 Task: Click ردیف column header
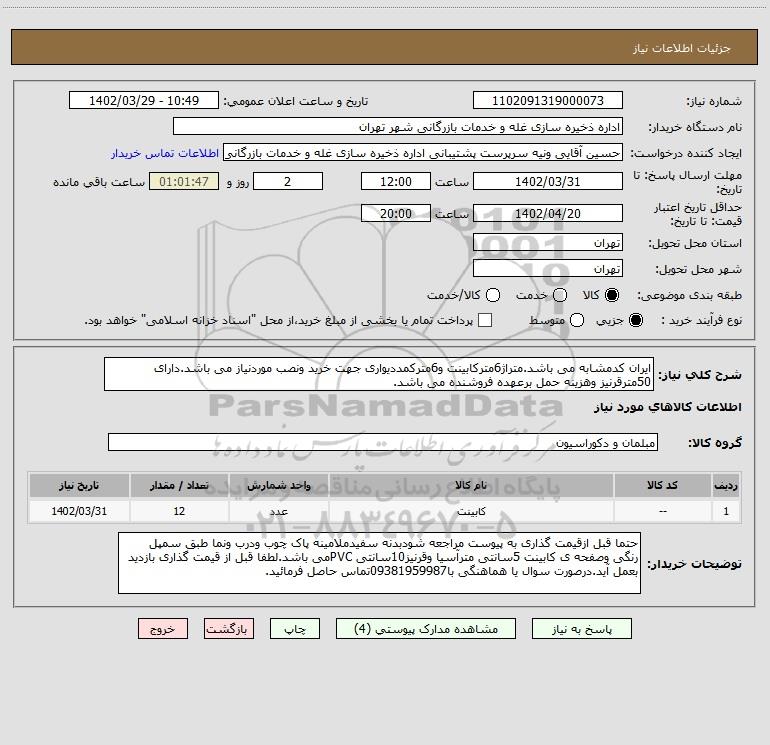(x=726, y=485)
